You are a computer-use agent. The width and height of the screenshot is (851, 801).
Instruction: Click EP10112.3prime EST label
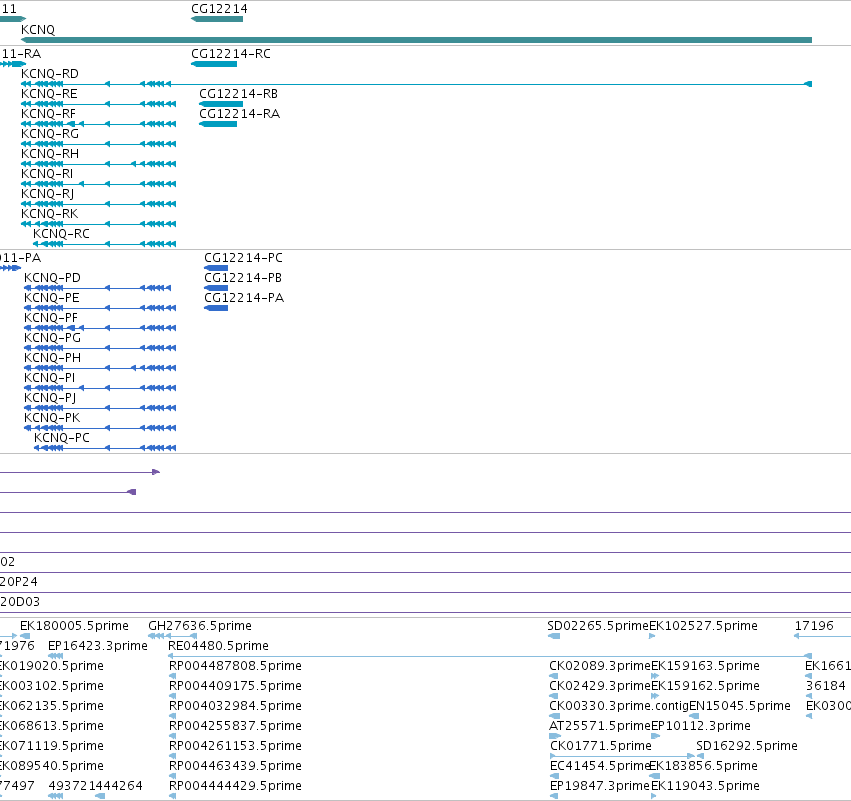click(701, 726)
